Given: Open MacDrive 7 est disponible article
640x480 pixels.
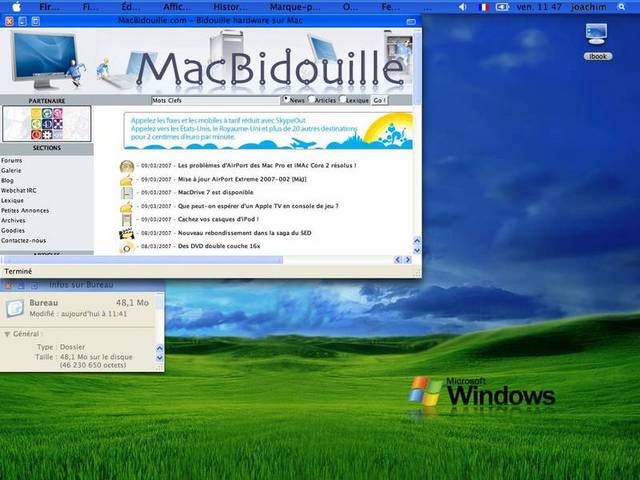Looking at the screenshot, I should pos(216,192).
